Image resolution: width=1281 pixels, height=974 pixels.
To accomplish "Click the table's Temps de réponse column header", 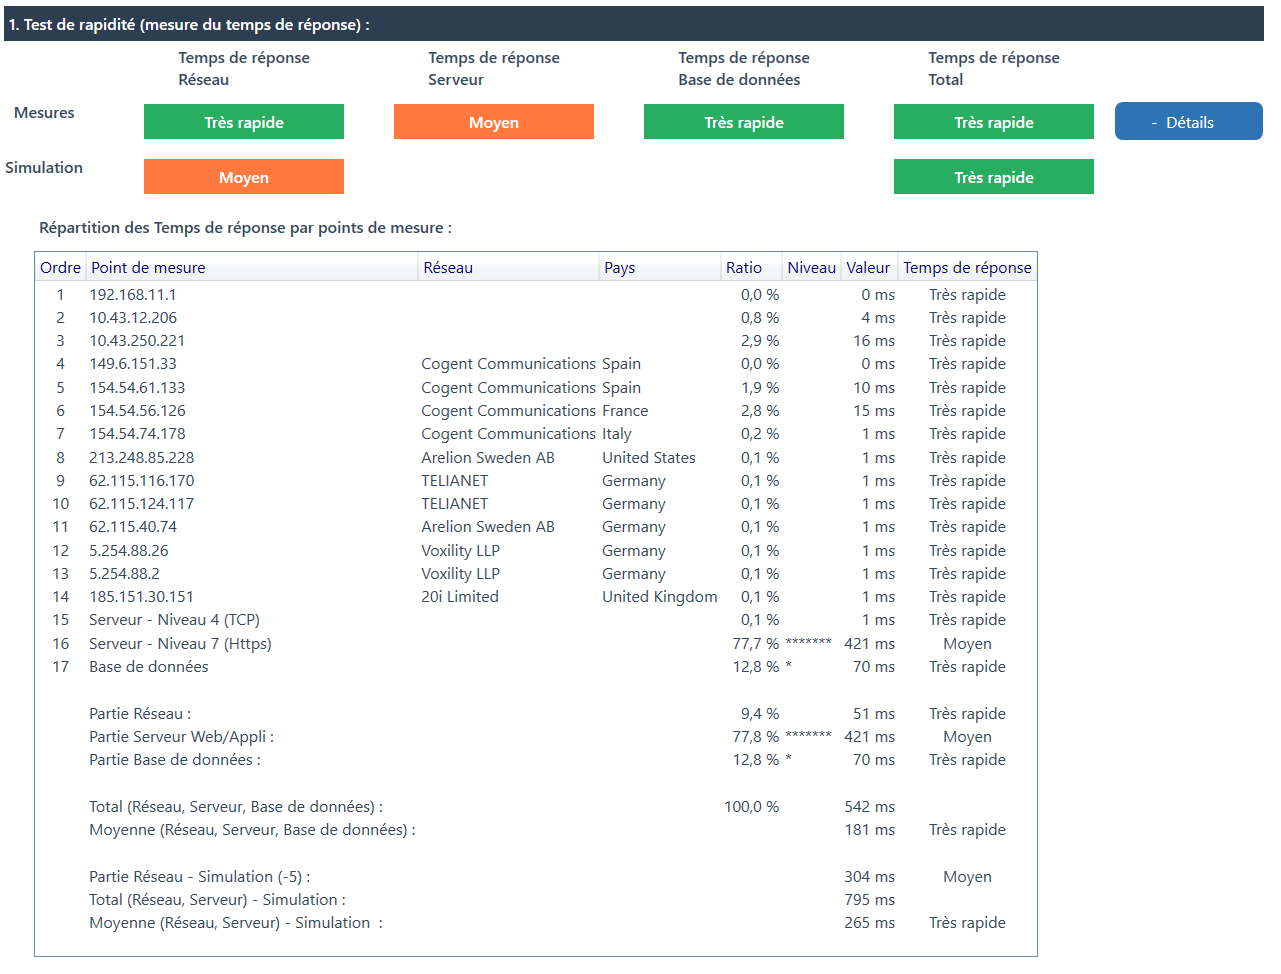I will point(967,267).
